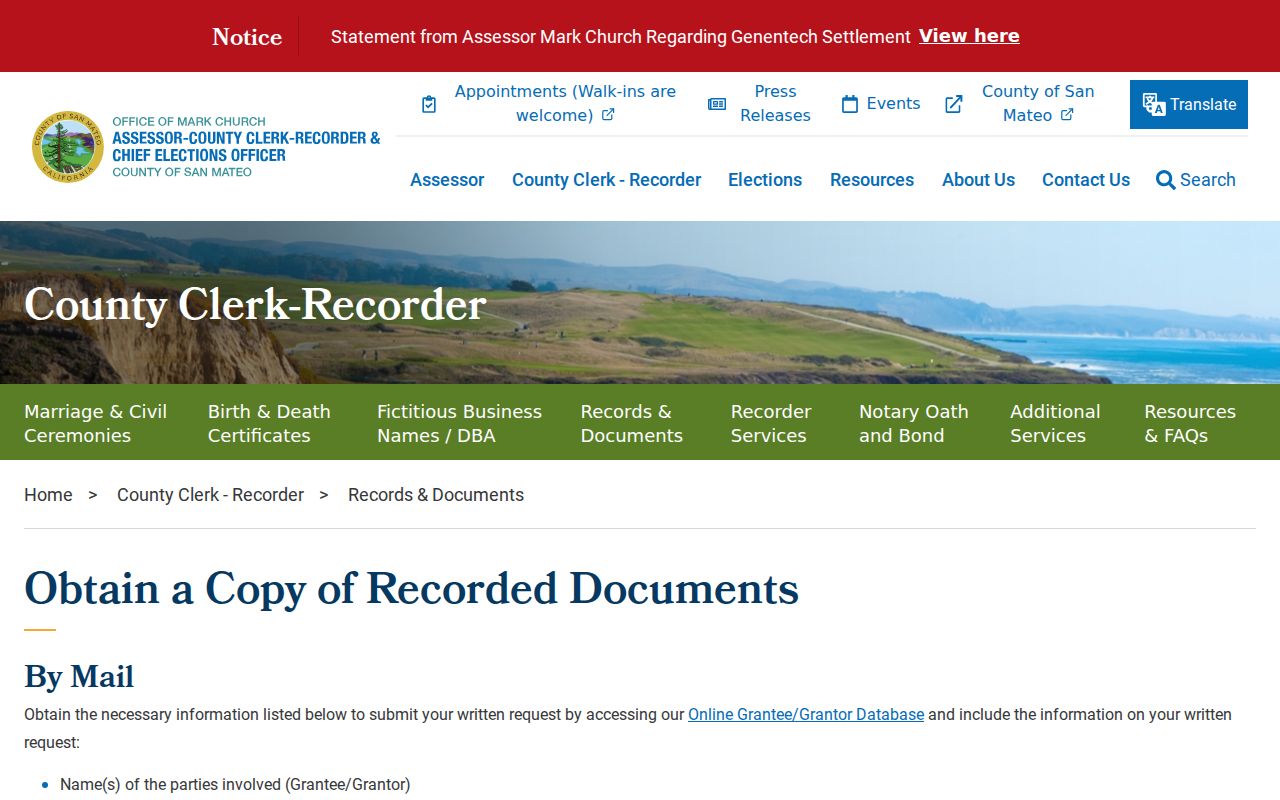This screenshot has height=800, width=1280.
Task: Click the 'Name(s) of the parties involved' bullet
Action: [x=235, y=785]
